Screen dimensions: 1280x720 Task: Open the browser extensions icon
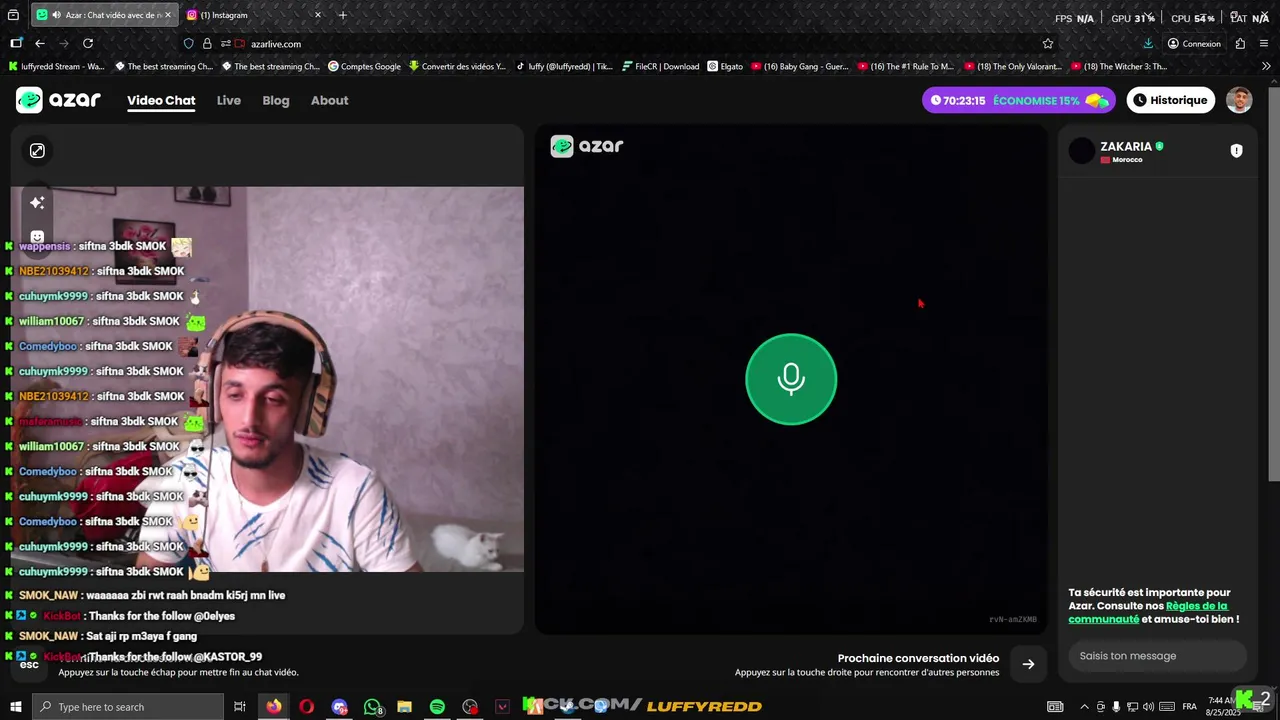coord(1240,43)
